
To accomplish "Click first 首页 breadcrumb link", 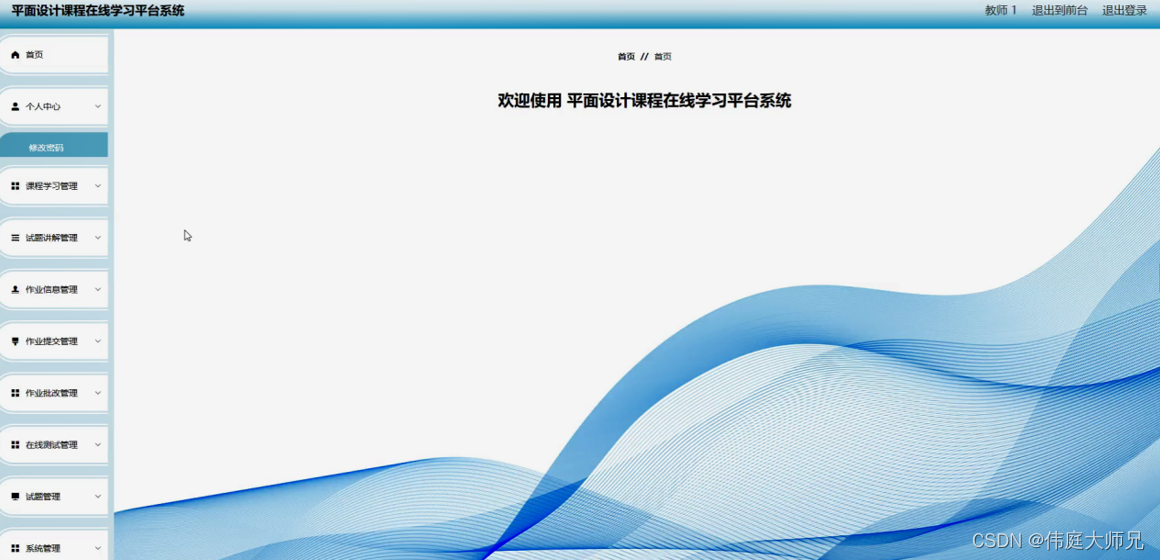I will (x=626, y=56).
